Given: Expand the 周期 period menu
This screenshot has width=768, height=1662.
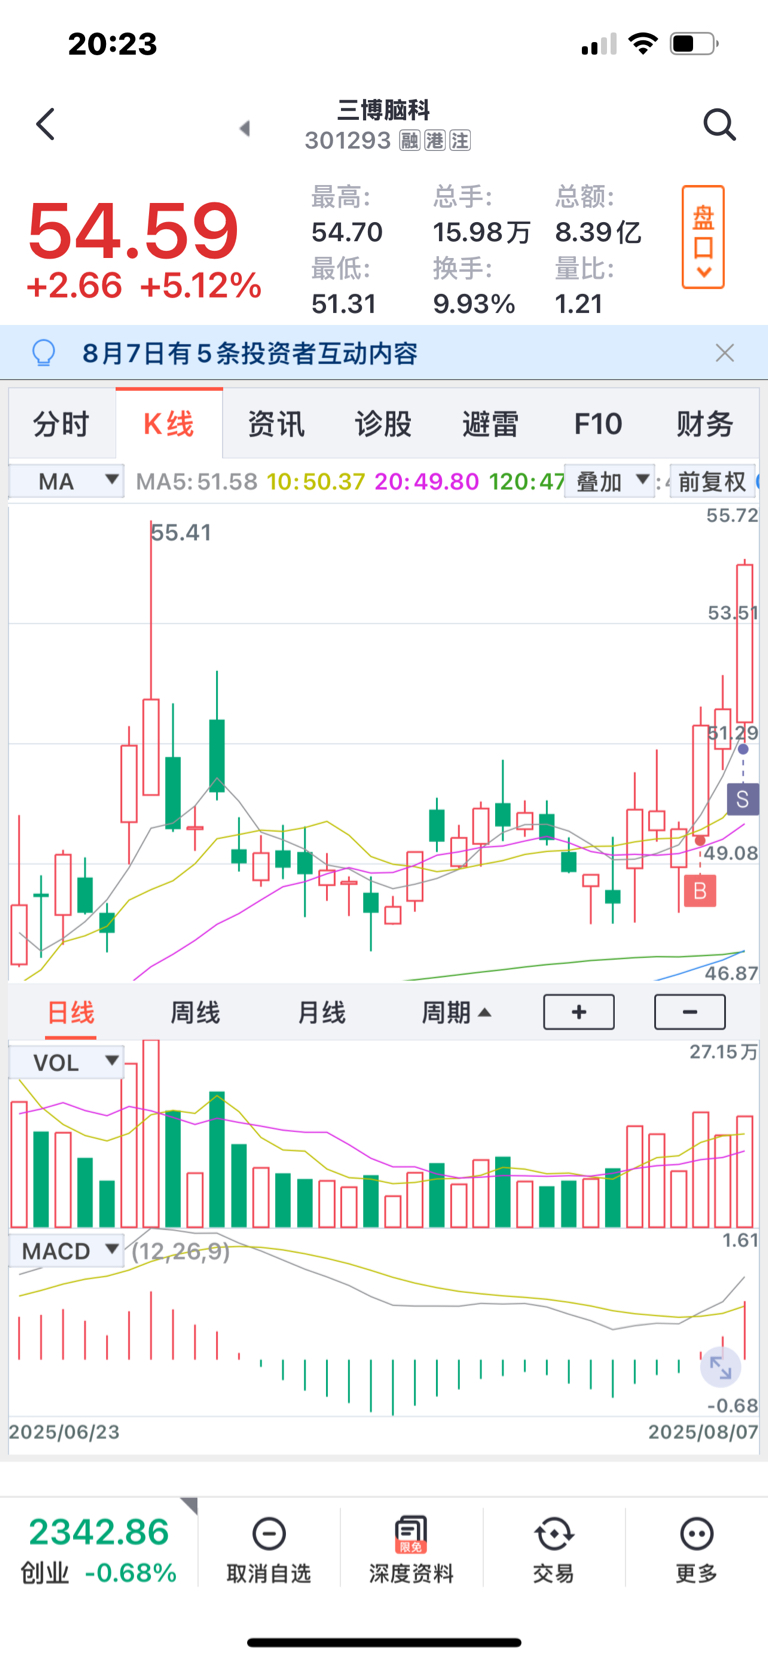Looking at the screenshot, I should point(456,1013).
